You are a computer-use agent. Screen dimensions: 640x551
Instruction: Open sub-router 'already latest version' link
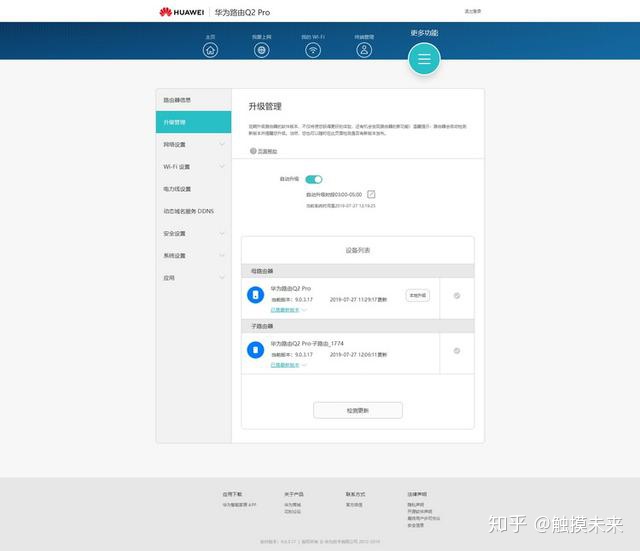[x=285, y=365]
